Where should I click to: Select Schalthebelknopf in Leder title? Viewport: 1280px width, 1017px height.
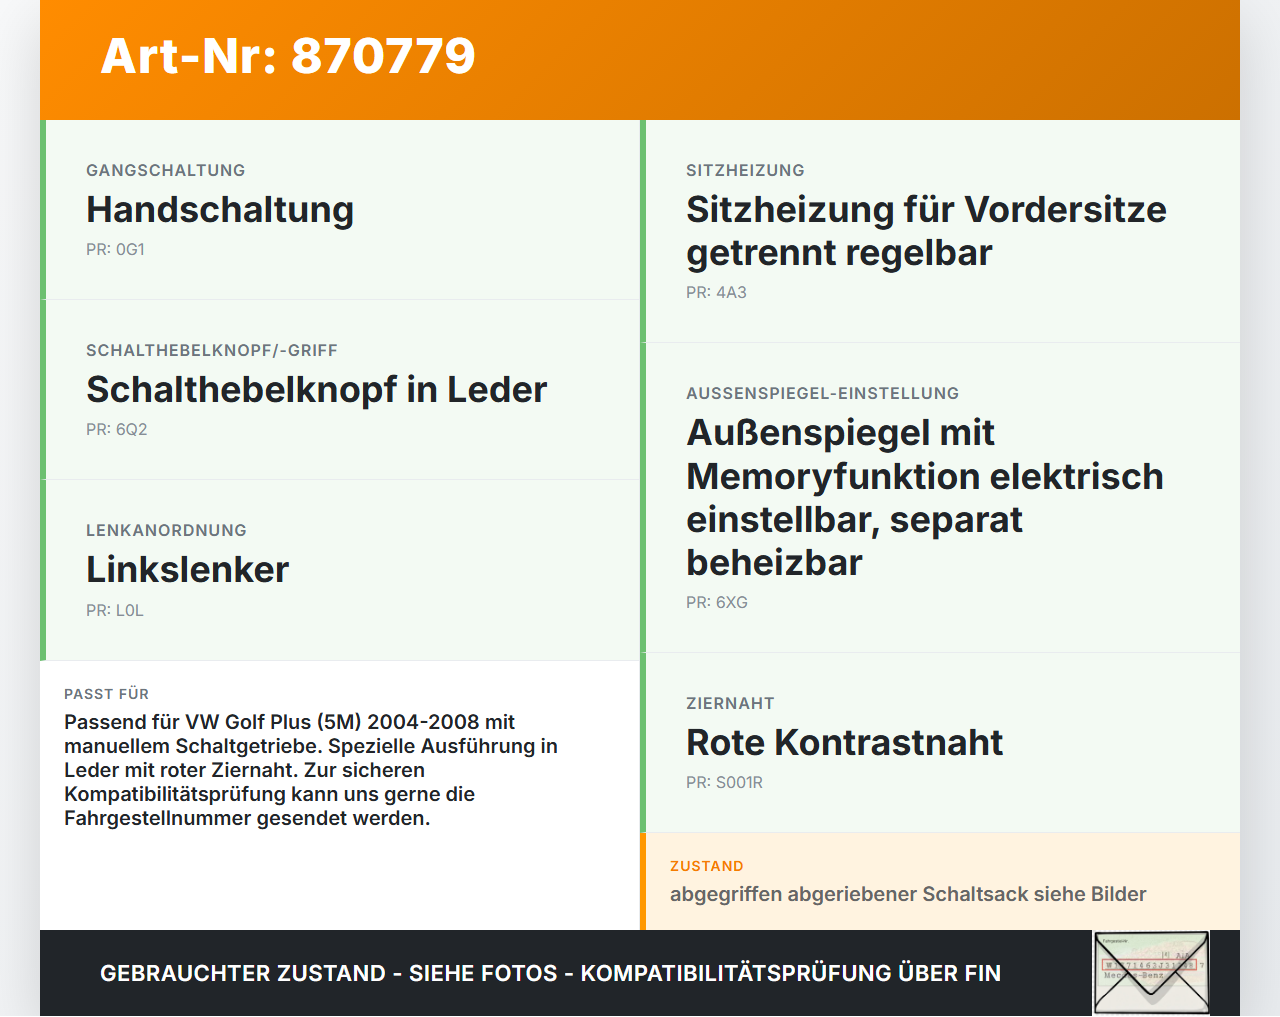[x=316, y=390]
